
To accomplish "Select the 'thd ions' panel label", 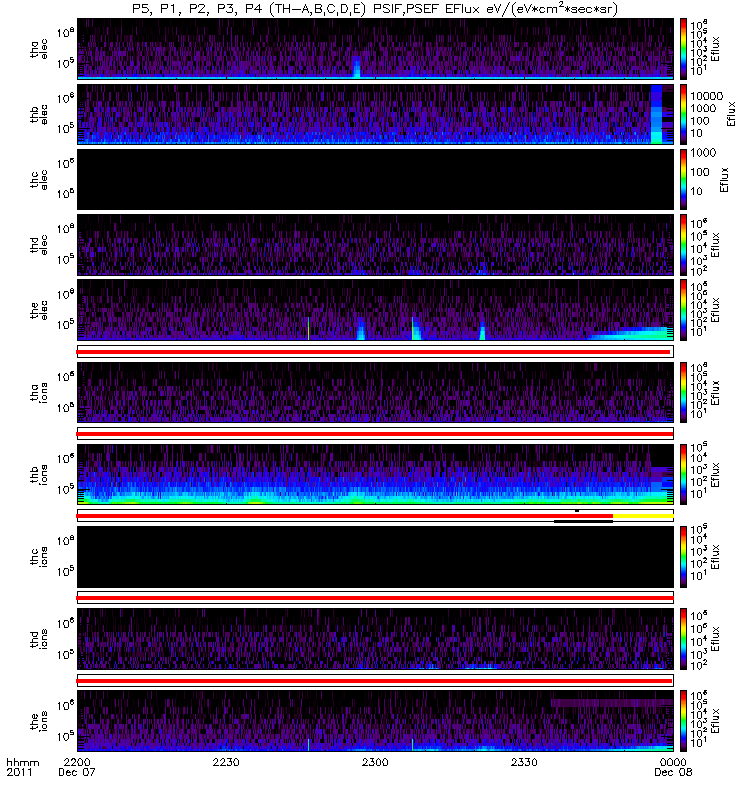I will coord(39,639).
